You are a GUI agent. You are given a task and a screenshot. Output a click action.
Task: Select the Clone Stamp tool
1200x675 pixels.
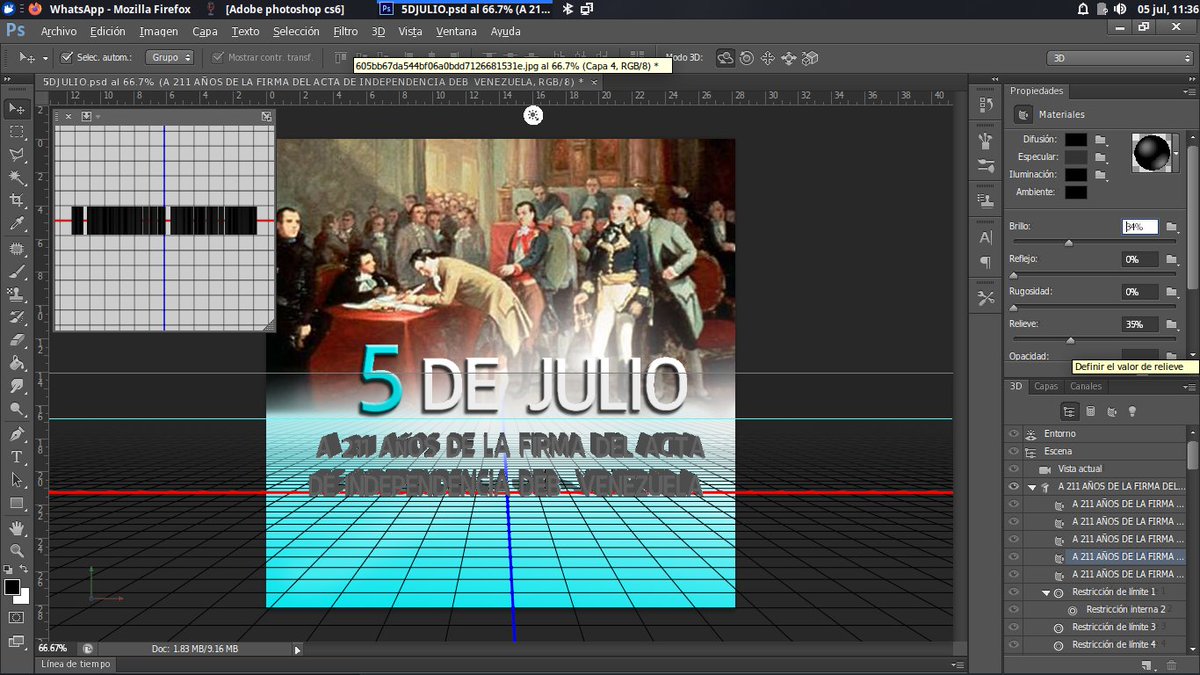tap(17, 294)
